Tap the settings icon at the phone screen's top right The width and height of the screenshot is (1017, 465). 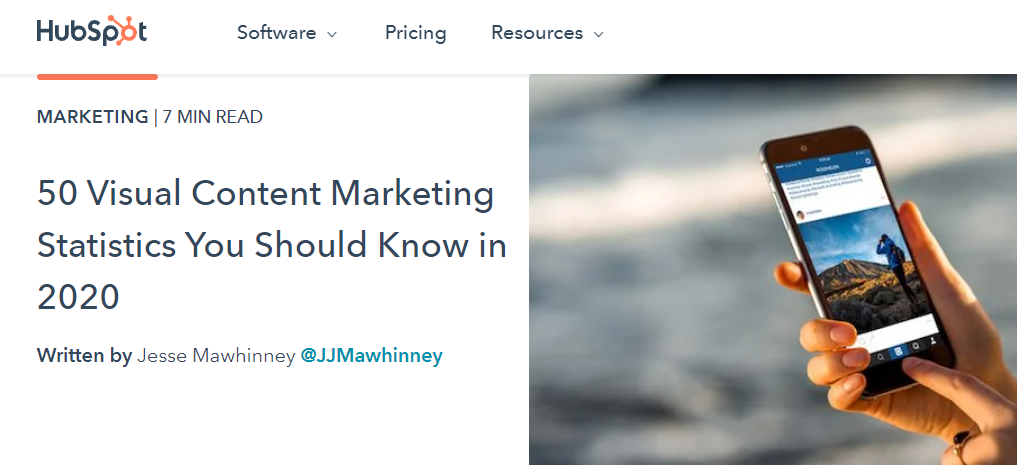pyautogui.click(x=868, y=160)
